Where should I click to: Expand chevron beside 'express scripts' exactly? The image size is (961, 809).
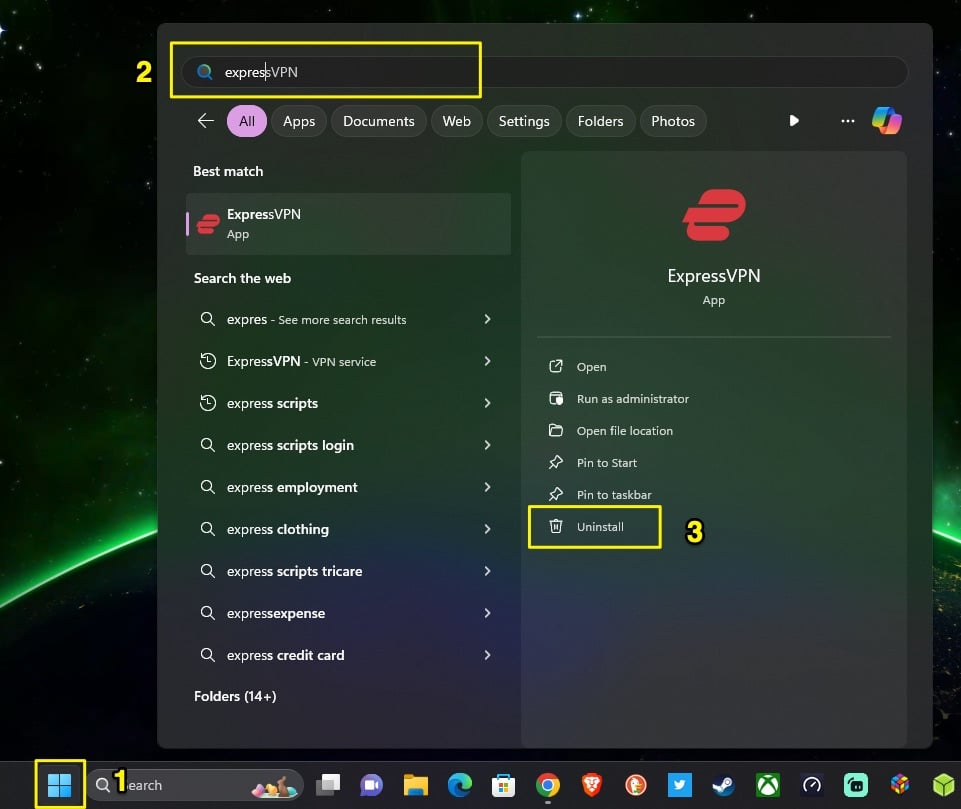tap(487, 403)
